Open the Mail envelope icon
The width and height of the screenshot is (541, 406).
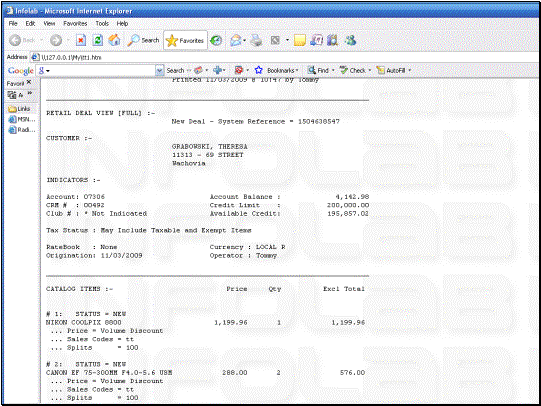pos(235,41)
